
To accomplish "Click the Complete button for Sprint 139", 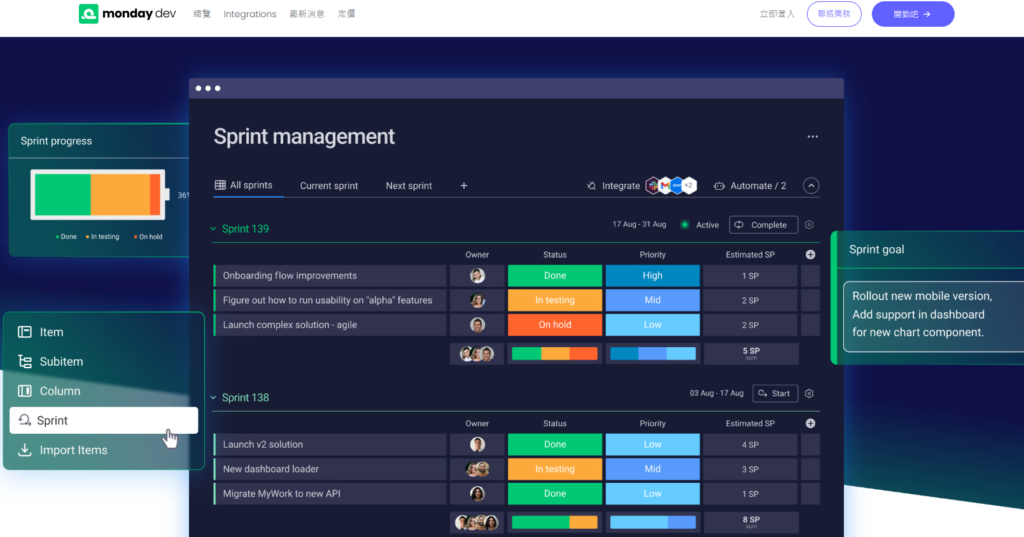I will pos(763,225).
